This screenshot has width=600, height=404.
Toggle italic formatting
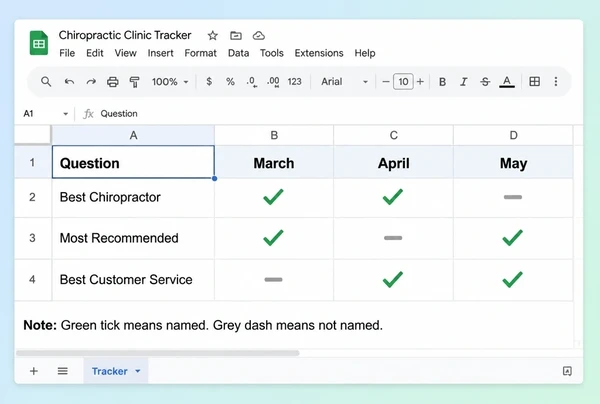pyautogui.click(x=464, y=82)
